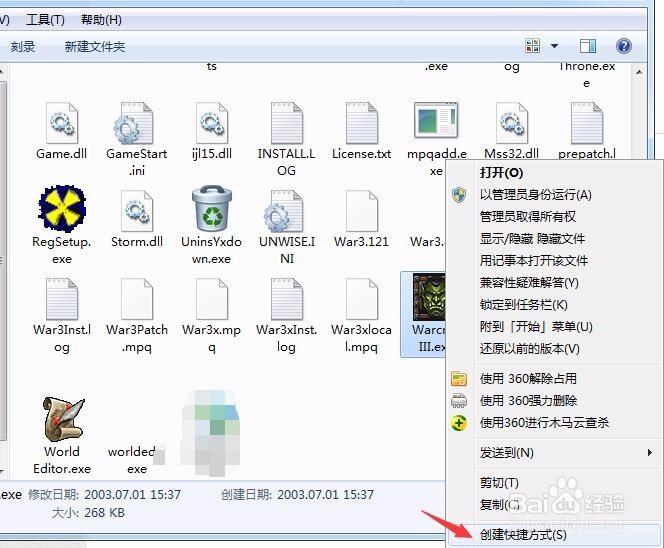Image resolution: width=664 pixels, height=548 pixels.
Task: Select the UninsYxdown.exe recycle bin icon
Action: tap(212, 208)
